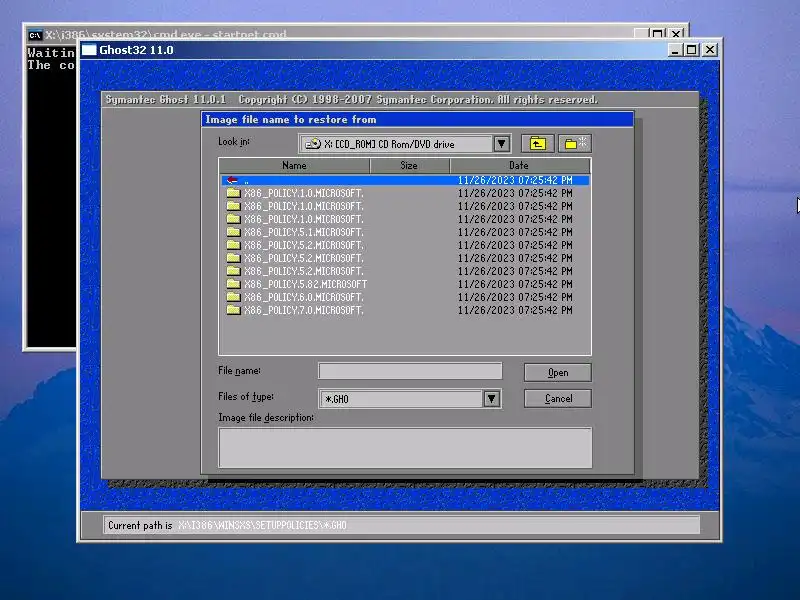Expand the Files of type dropdown arrow
The width and height of the screenshot is (800, 600).
pyautogui.click(x=491, y=398)
